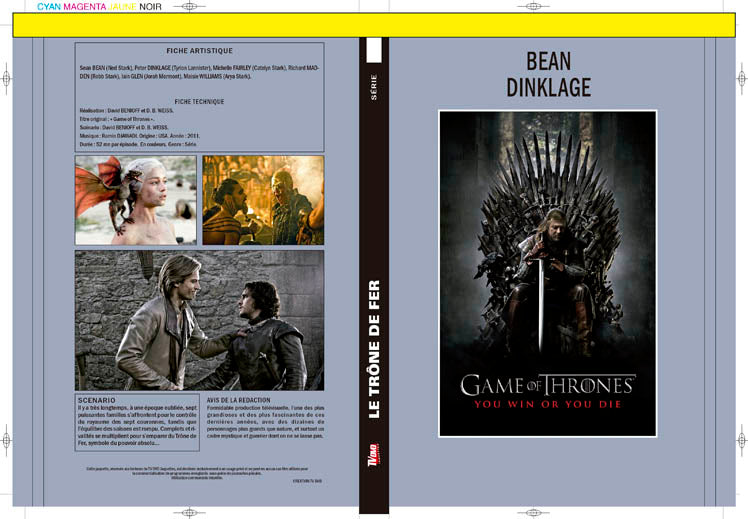748x519 pixels.
Task: Select the warrior scene photo with orange lighting
Action: (263, 200)
